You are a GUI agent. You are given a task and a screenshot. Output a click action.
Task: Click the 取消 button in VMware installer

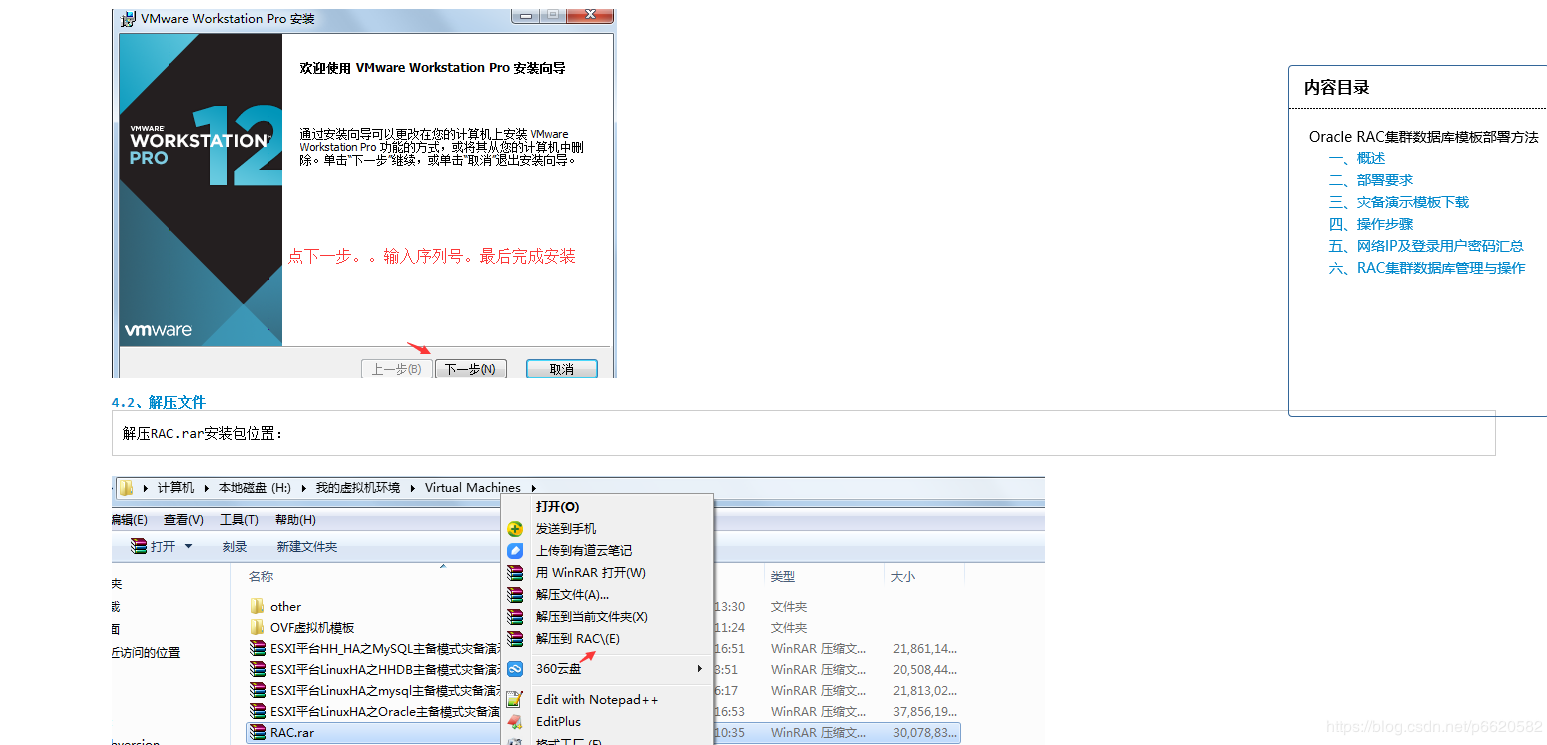[561, 369]
